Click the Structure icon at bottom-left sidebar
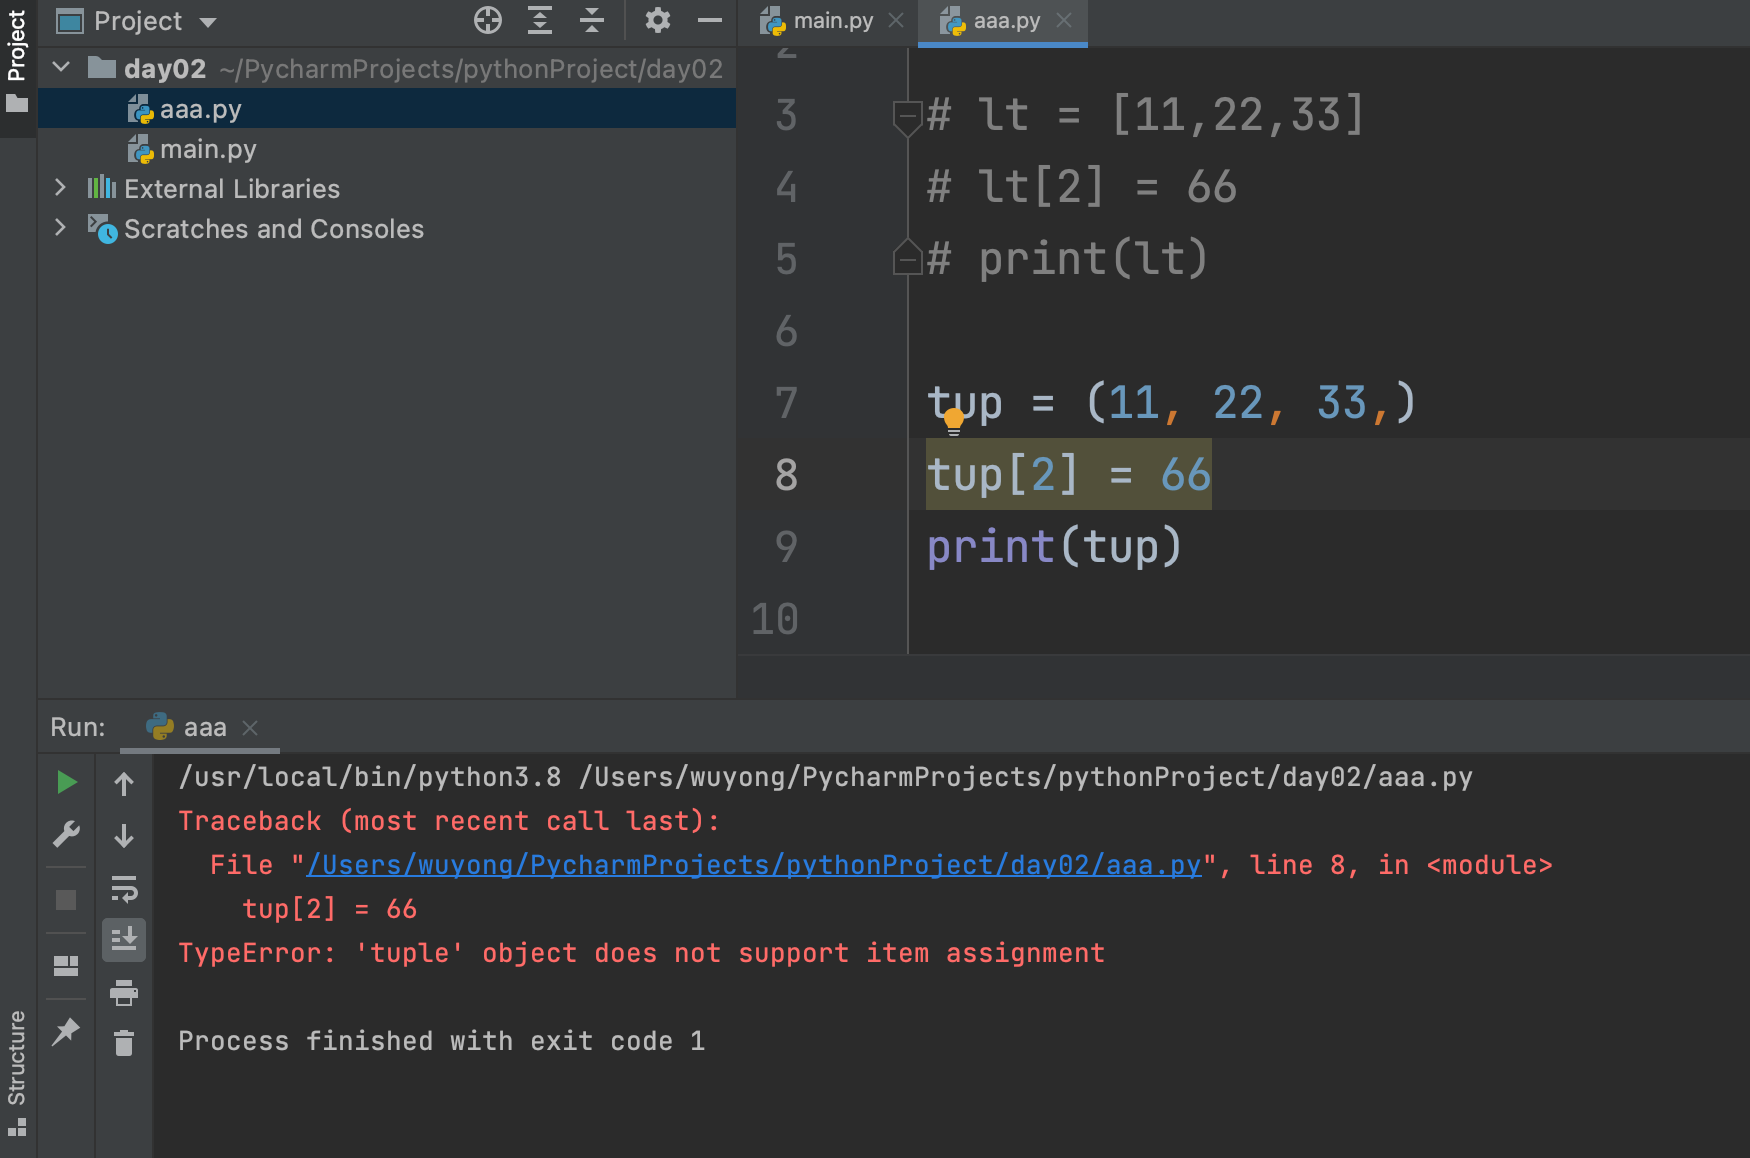The width and height of the screenshot is (1750, 1158). pos(17,1128)
